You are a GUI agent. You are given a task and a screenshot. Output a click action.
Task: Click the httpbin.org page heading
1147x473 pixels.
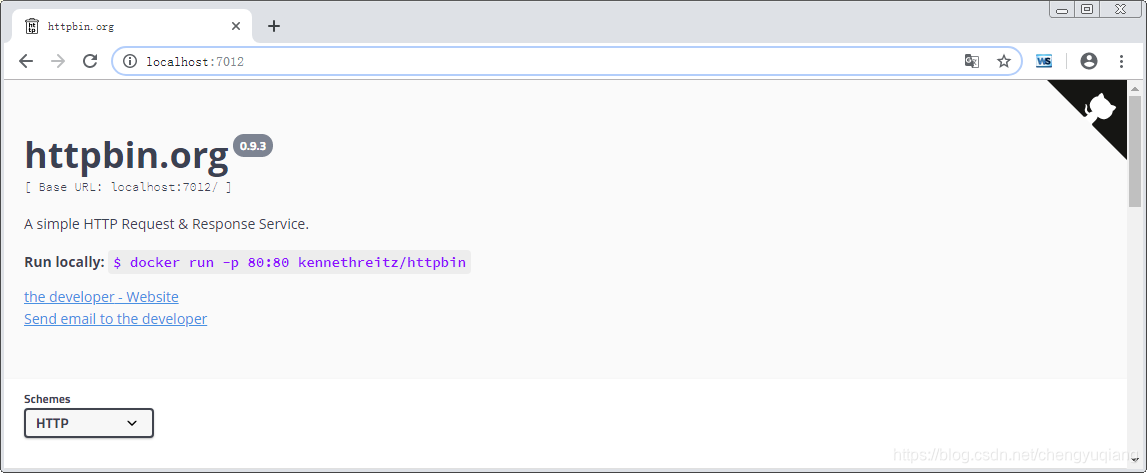coord(127,155)
